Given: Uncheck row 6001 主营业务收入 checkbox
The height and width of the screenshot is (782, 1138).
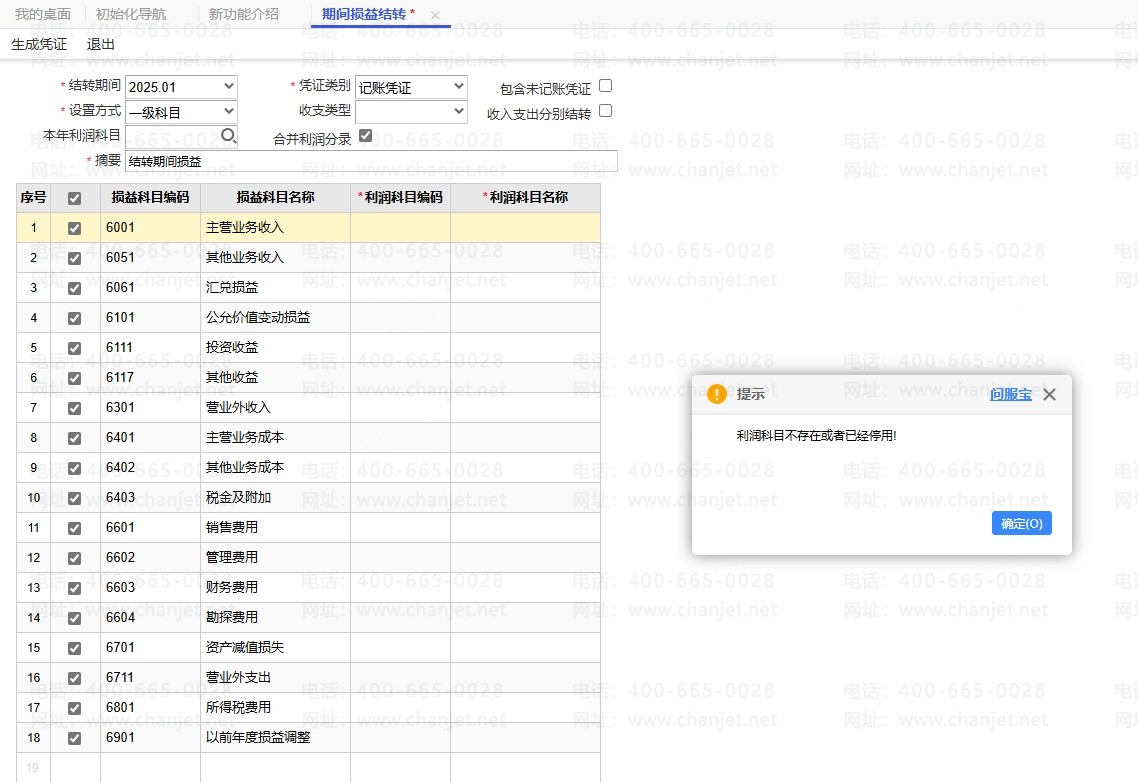Looking at the screenshot, I should point(75,228).
